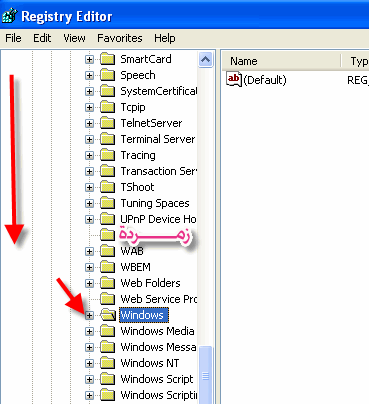Select the Web Folders key label
Screen dimensions: 369x404
click(150, 283)
